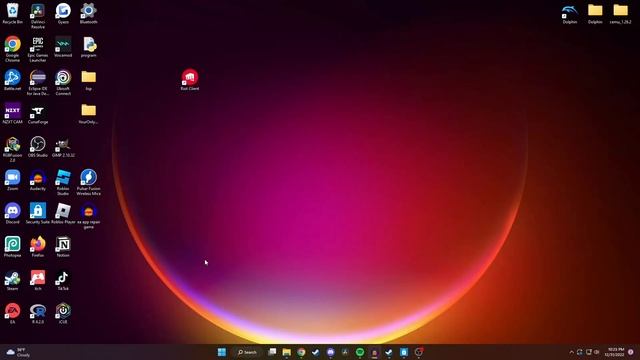The image size is (640, 360).
Task: Select the Python program file icon
Action: 89,47
